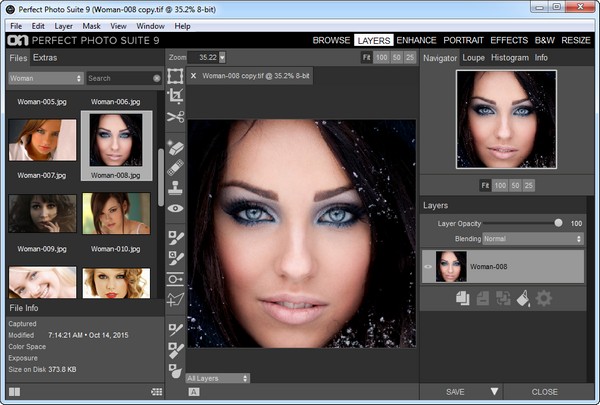This screenshot has width=600, height=405.
Task: Switch to the Histogram tab
Action: click(x=510, y=58)
